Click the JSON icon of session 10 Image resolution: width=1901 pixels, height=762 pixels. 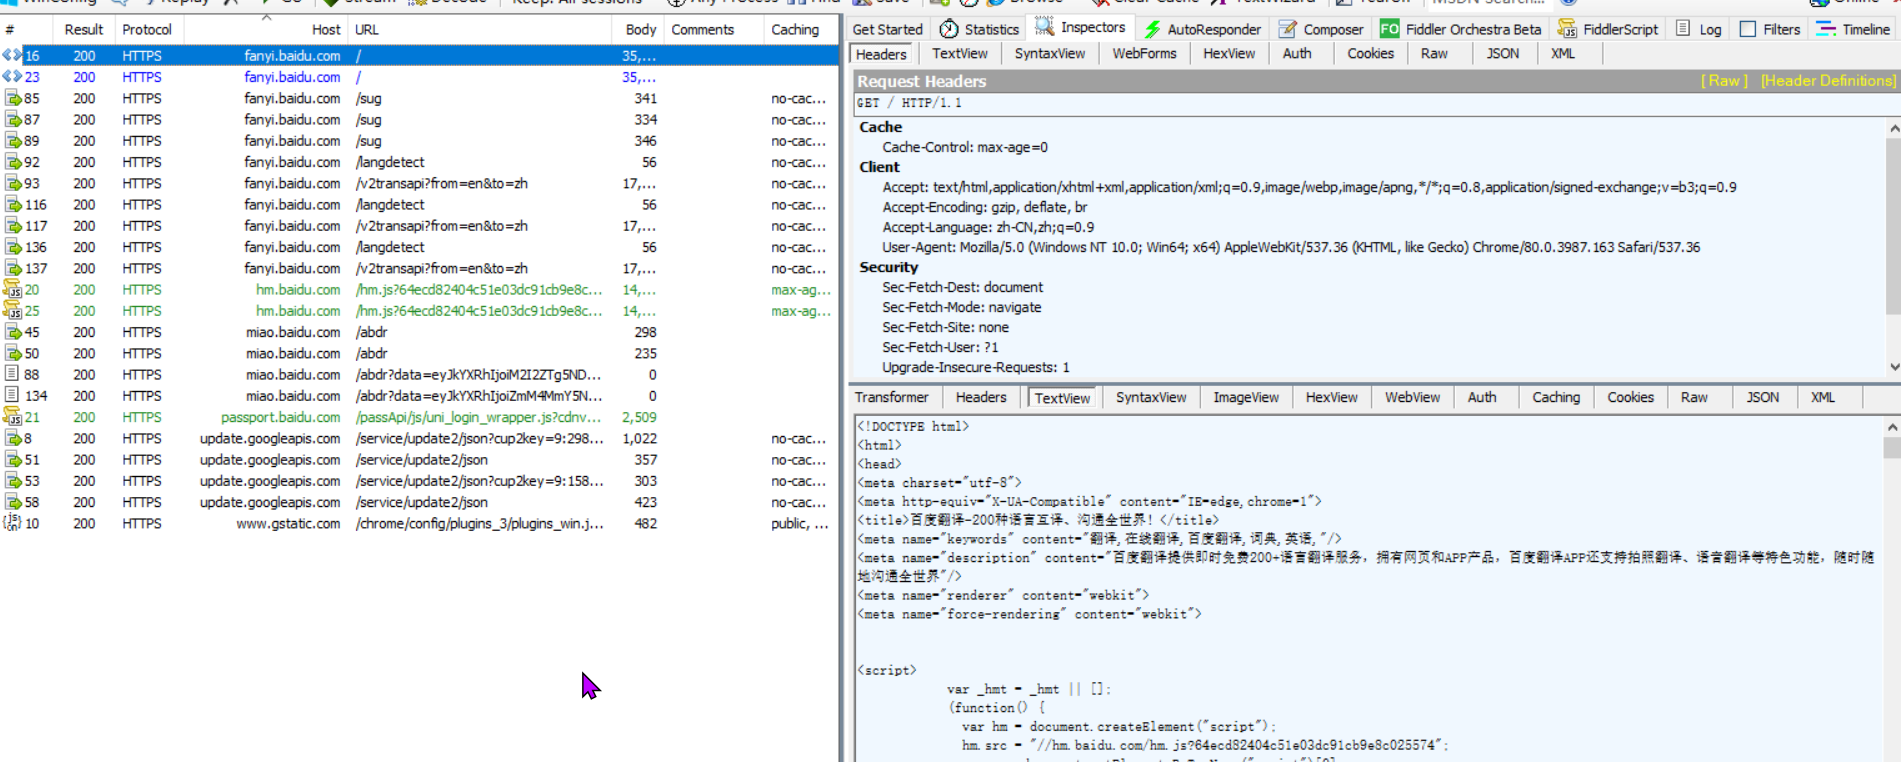[12, 523]
